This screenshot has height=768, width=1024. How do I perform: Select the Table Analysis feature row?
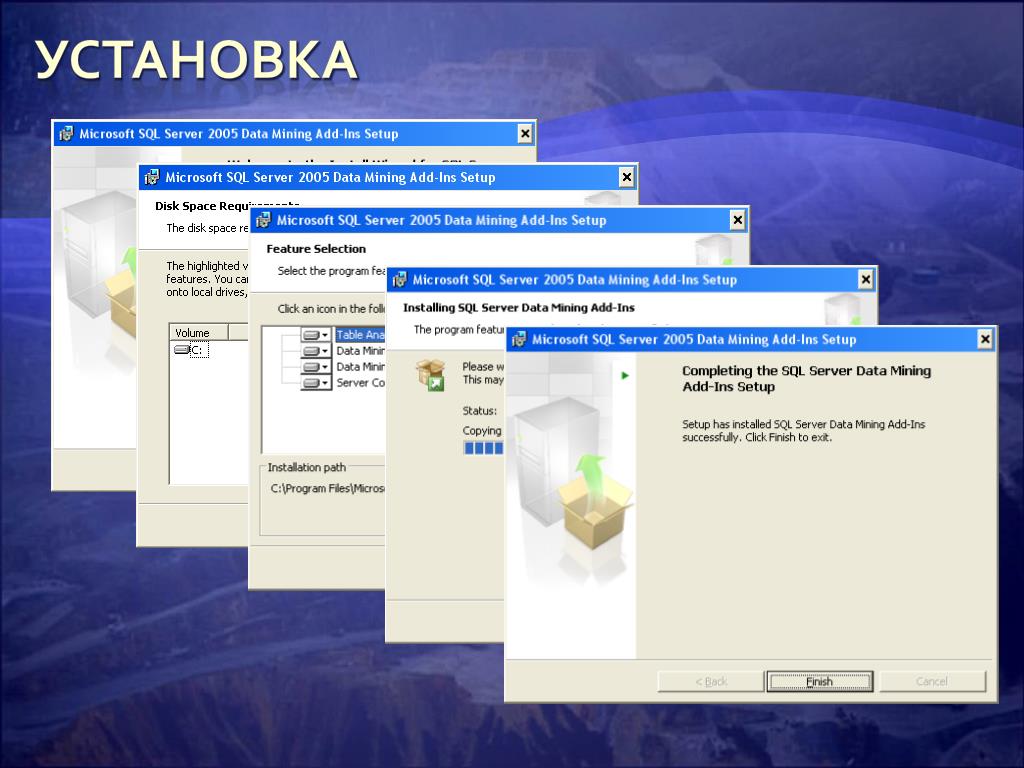(360, 335)
